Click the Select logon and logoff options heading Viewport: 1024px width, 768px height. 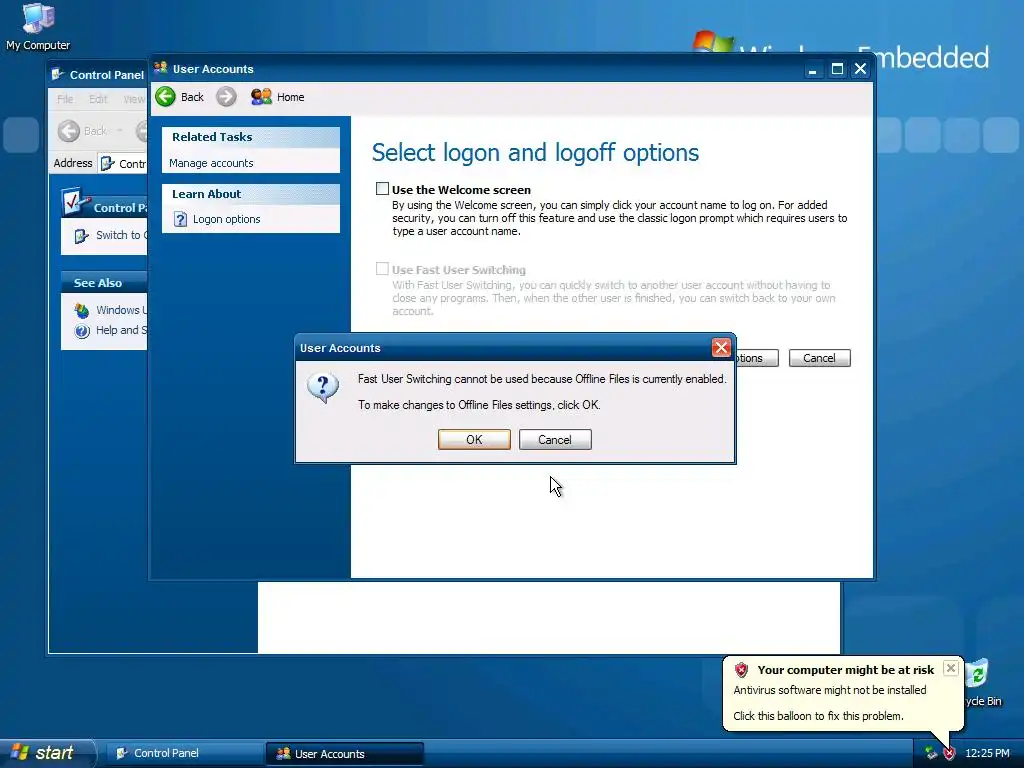click(x=536, y=153)
